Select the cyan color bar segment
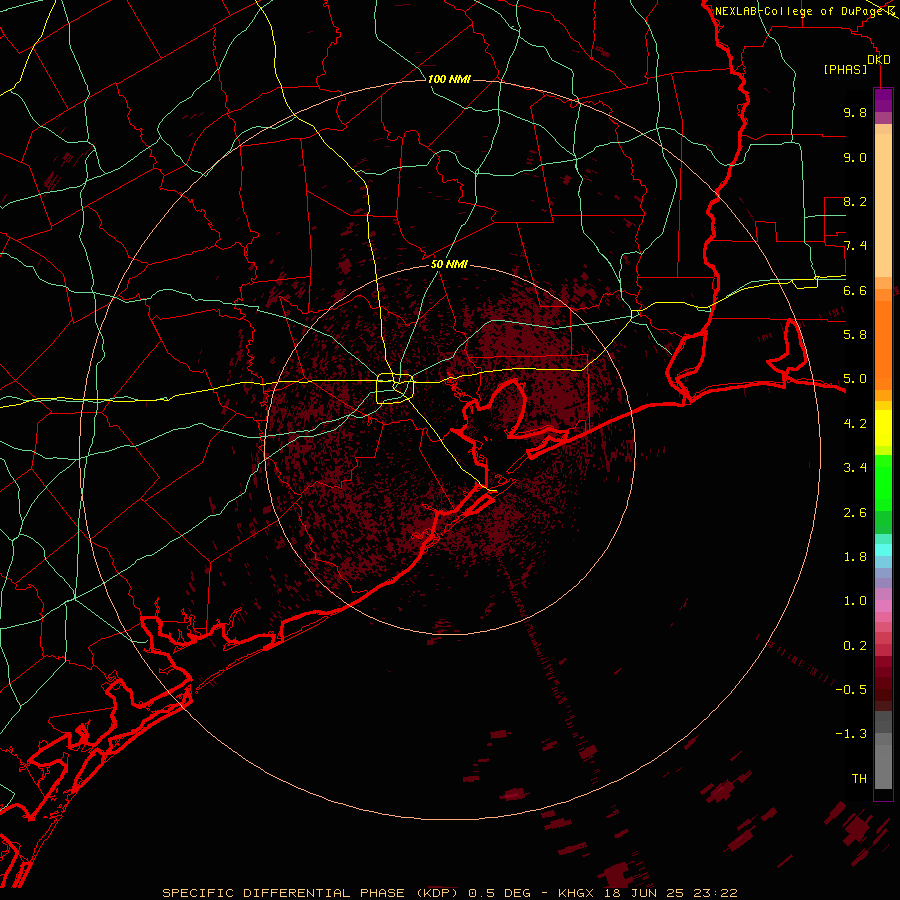 (x=883, y=550)
